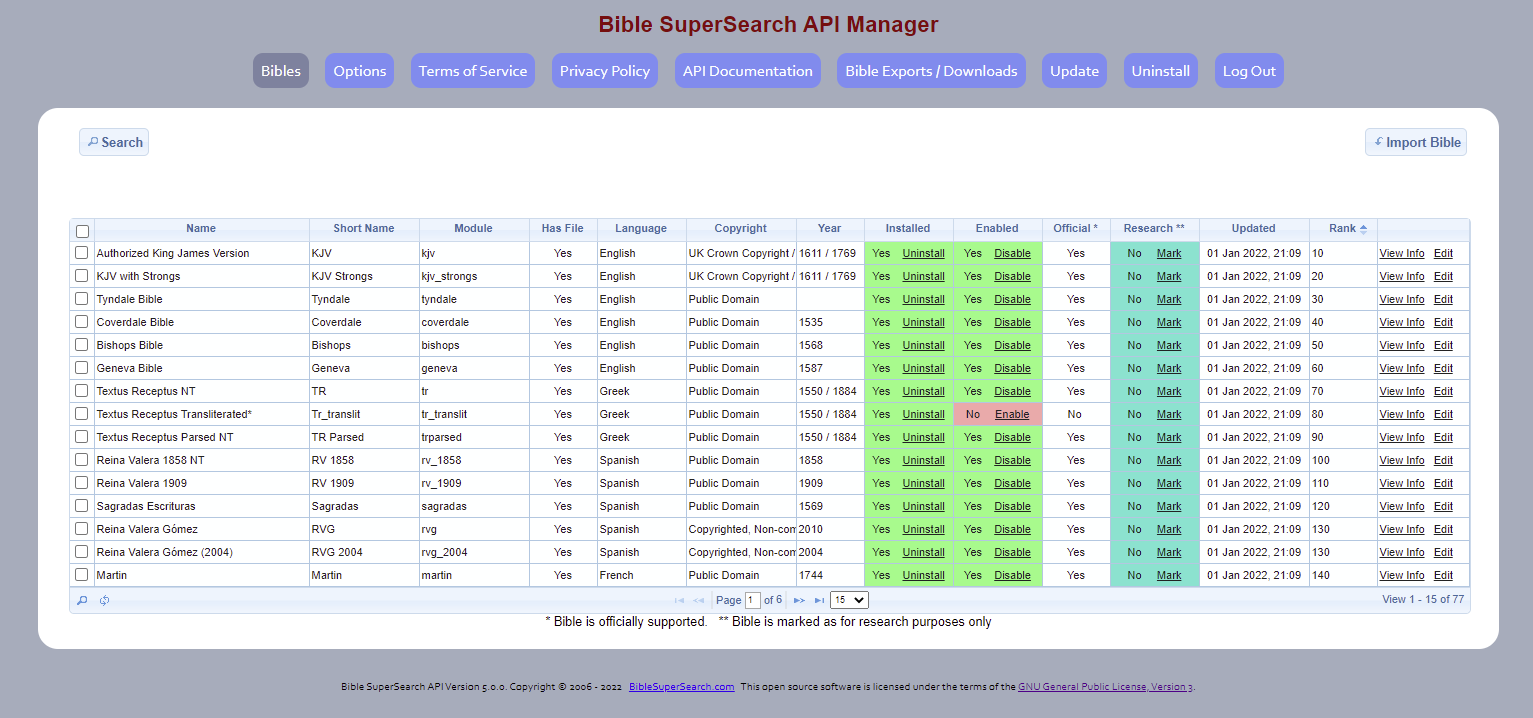The width and height of the screenshot is (1533, 718).
Task: Disable the Authorized King James Version
Action: 1012,253
